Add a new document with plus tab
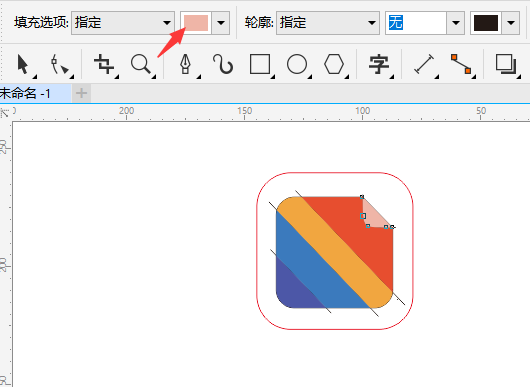 (x=81, y=93)
